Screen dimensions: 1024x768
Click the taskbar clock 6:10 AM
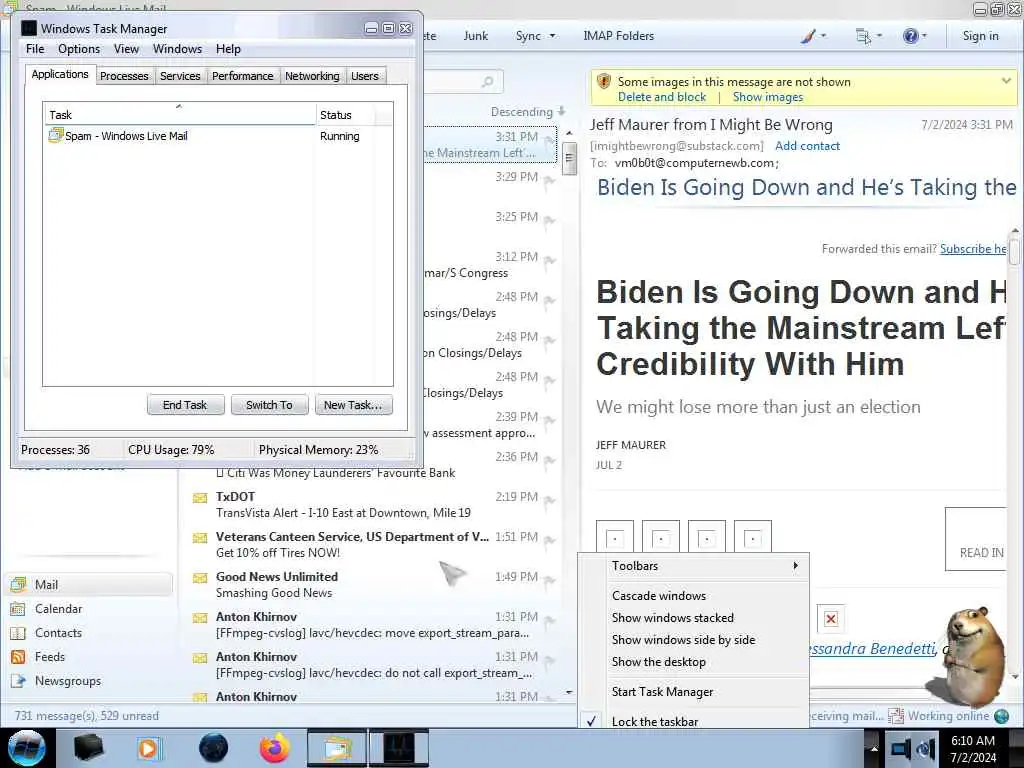tap(972, 741)
